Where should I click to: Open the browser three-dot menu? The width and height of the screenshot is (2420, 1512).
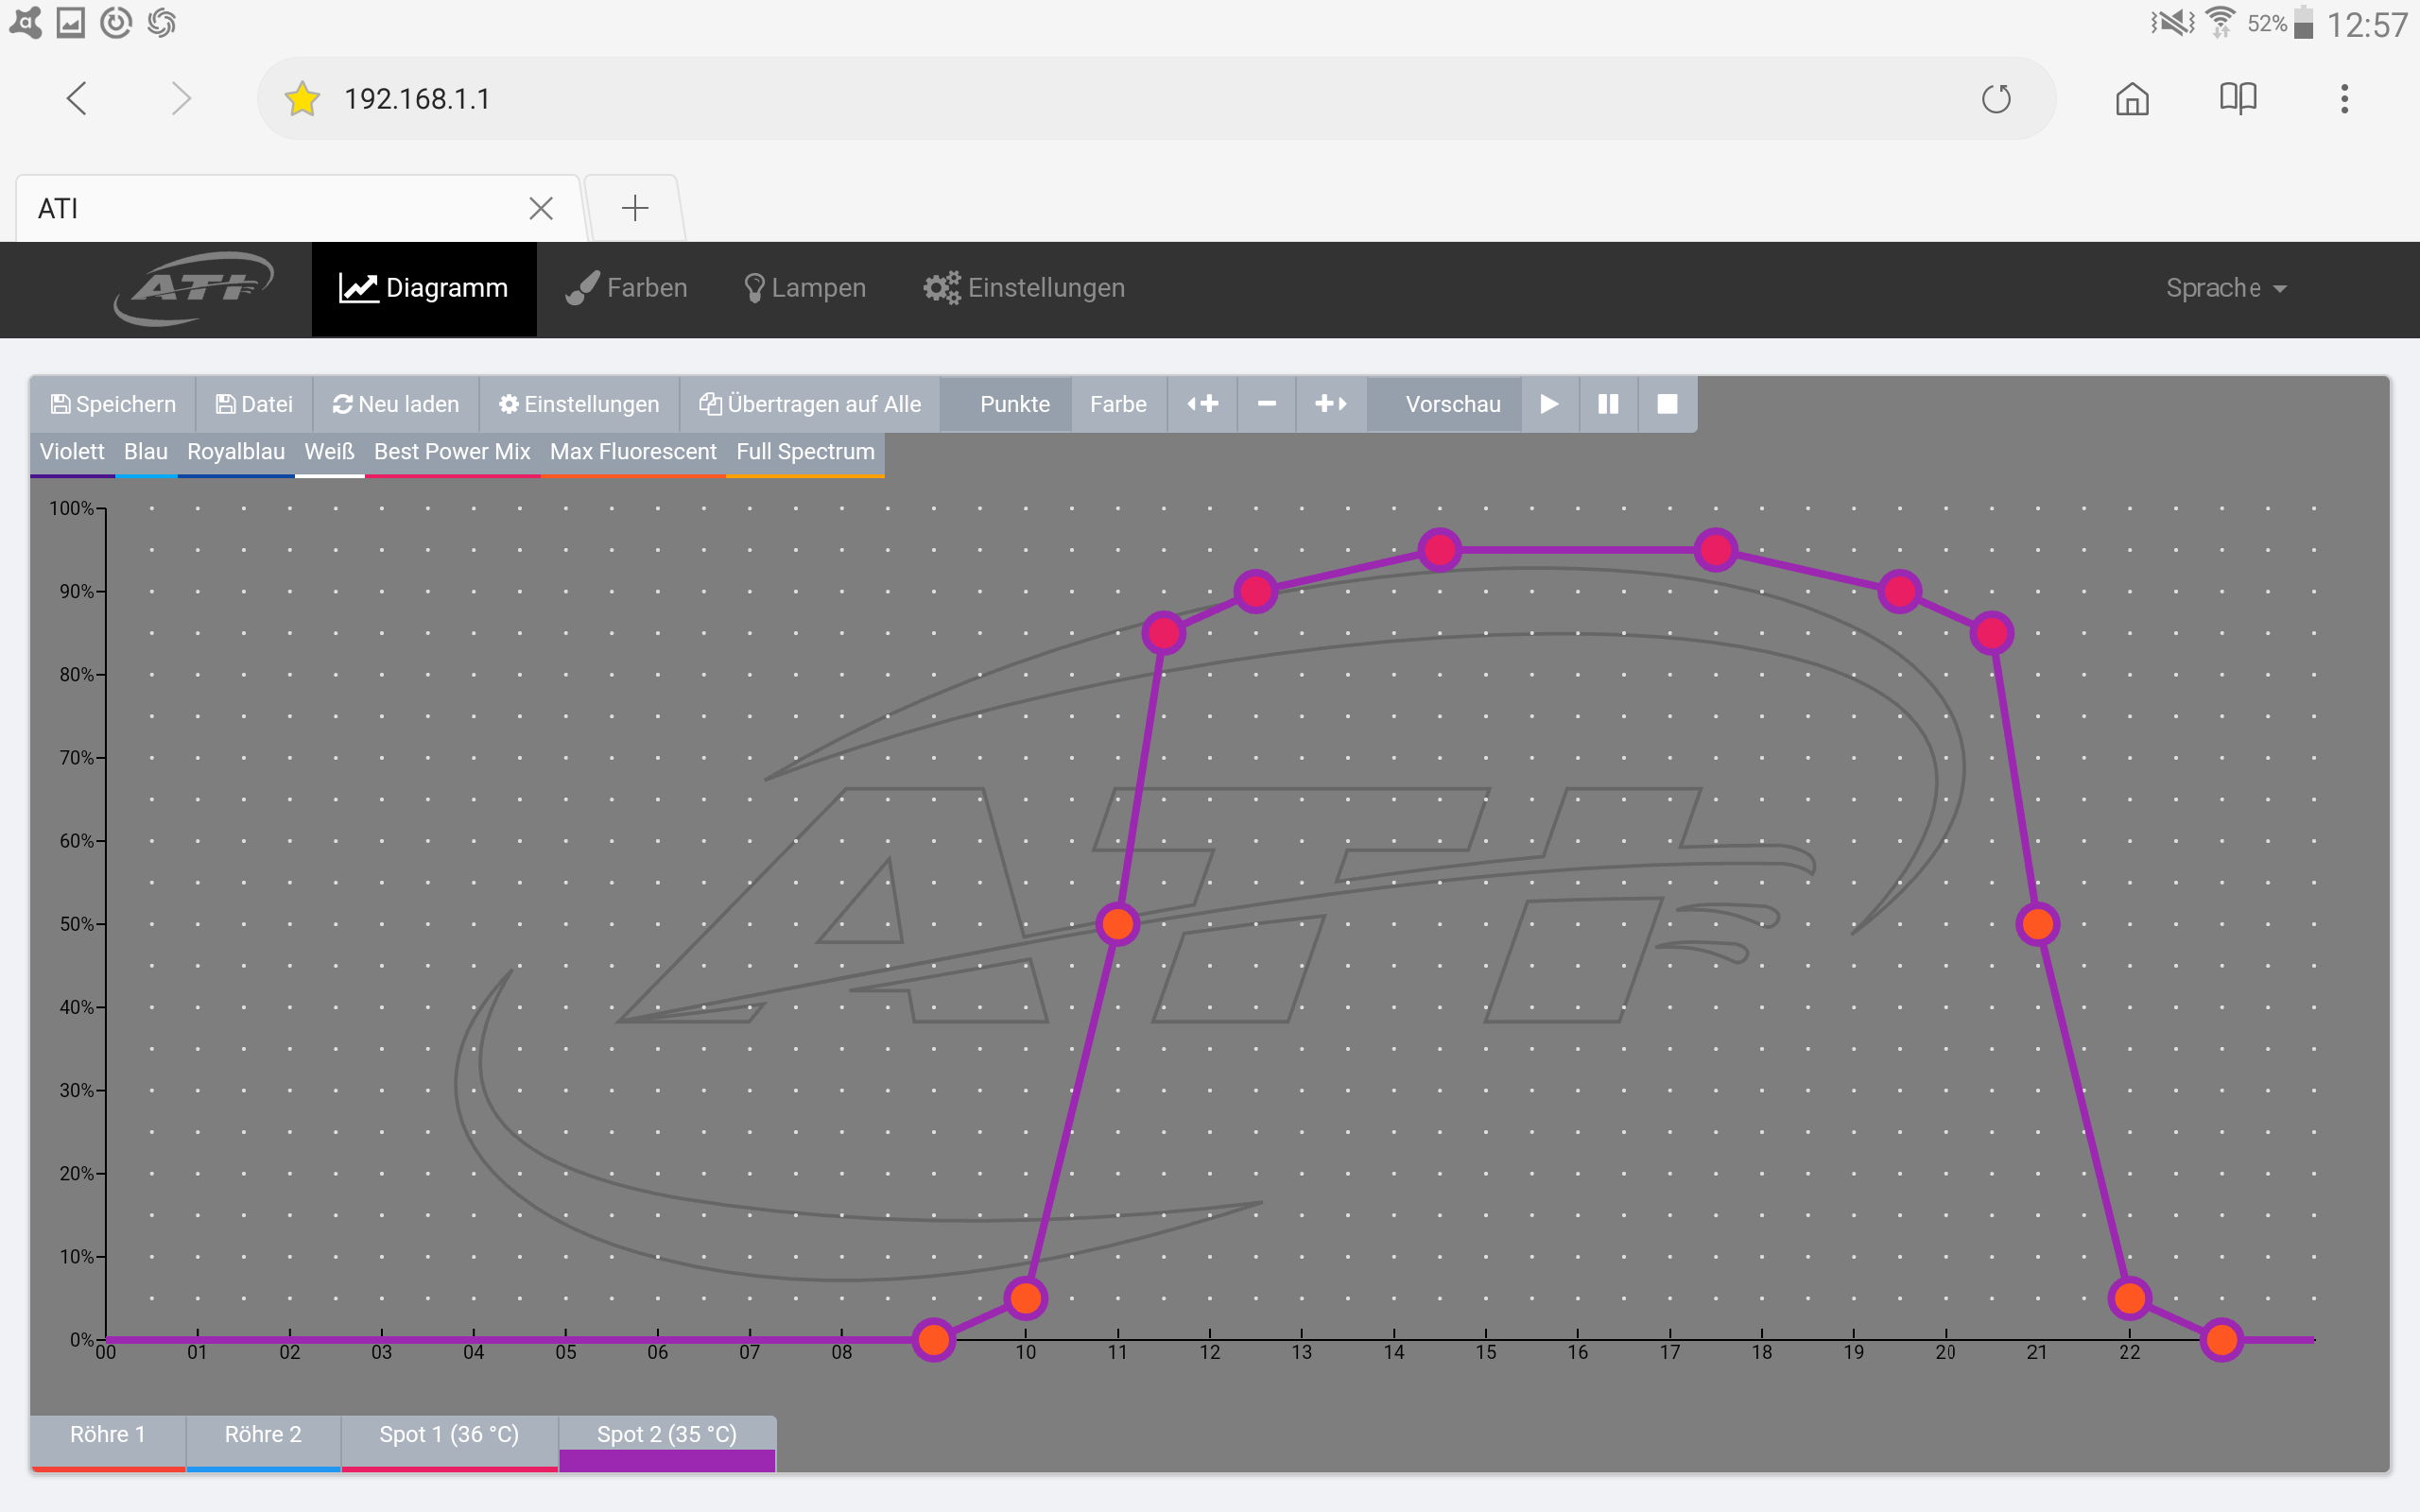tap(2344, 99)
